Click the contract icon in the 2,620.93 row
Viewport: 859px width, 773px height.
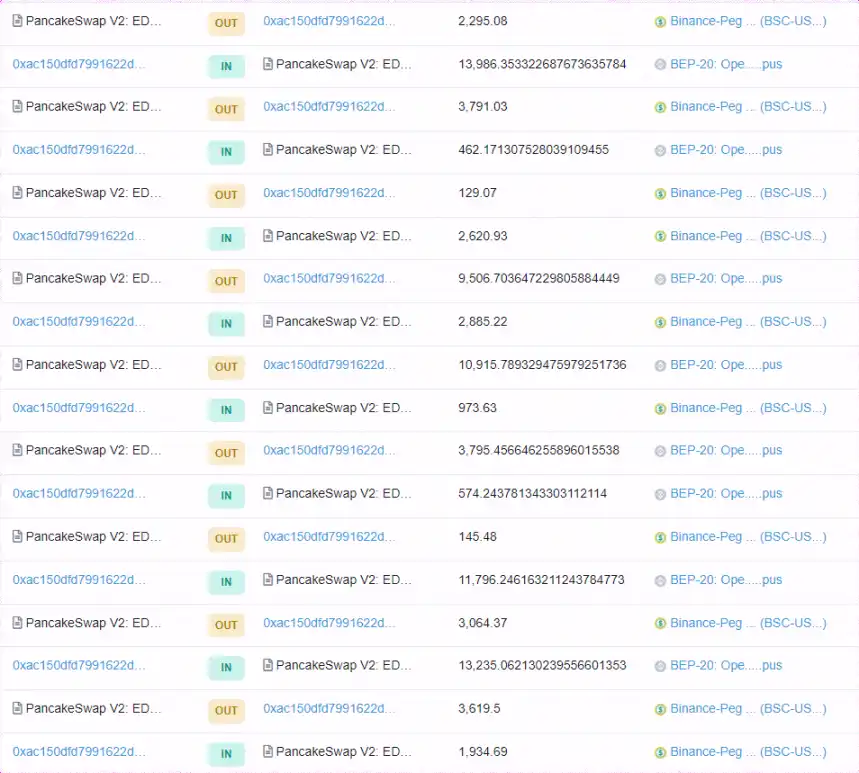point(268,236)
